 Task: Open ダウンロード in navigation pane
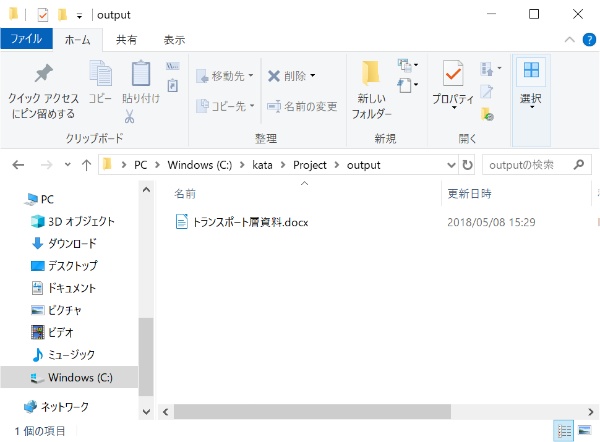pyautogui.click(x=64, y=243)
